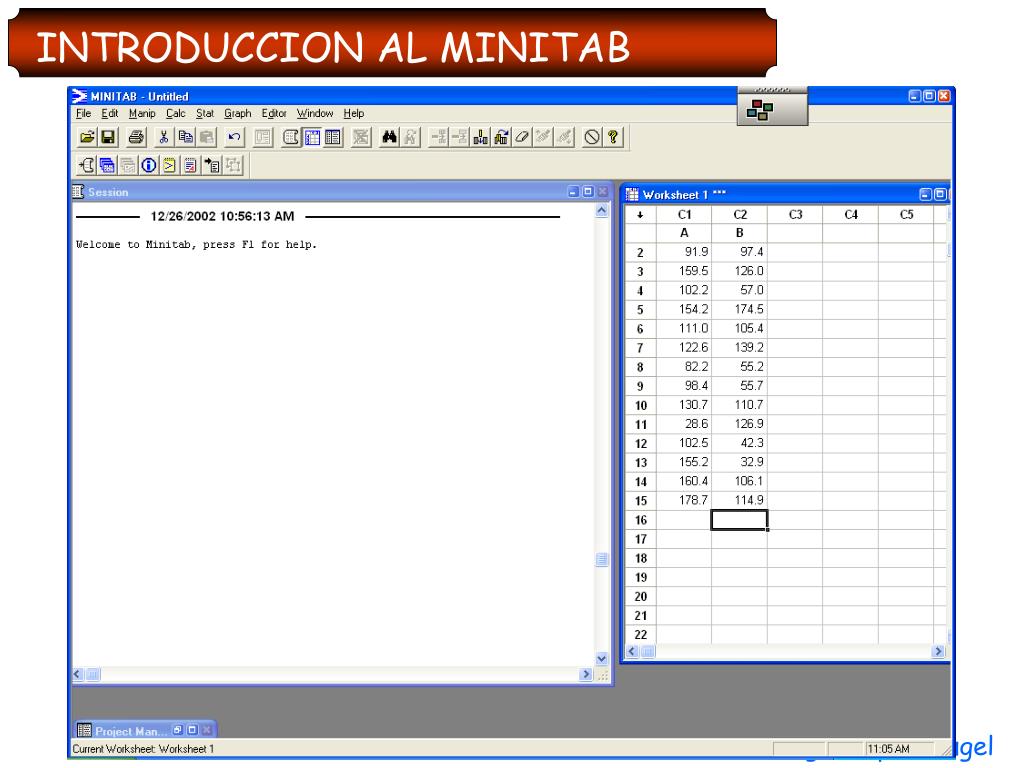
Task: Select column header C5
Action: pos(906,215)
